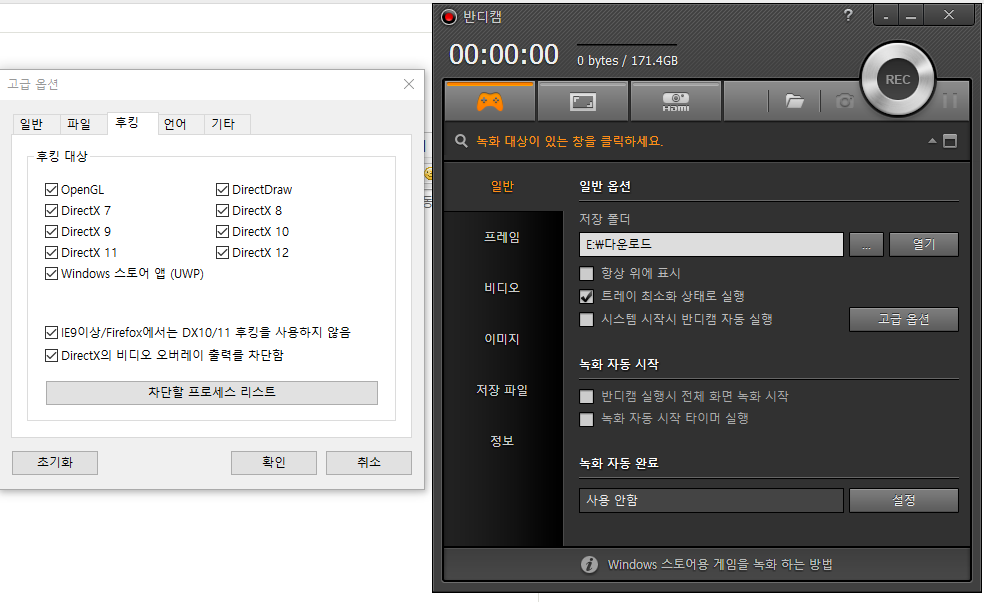Toggle the DirectX 10 checkbox

(222, 232)
